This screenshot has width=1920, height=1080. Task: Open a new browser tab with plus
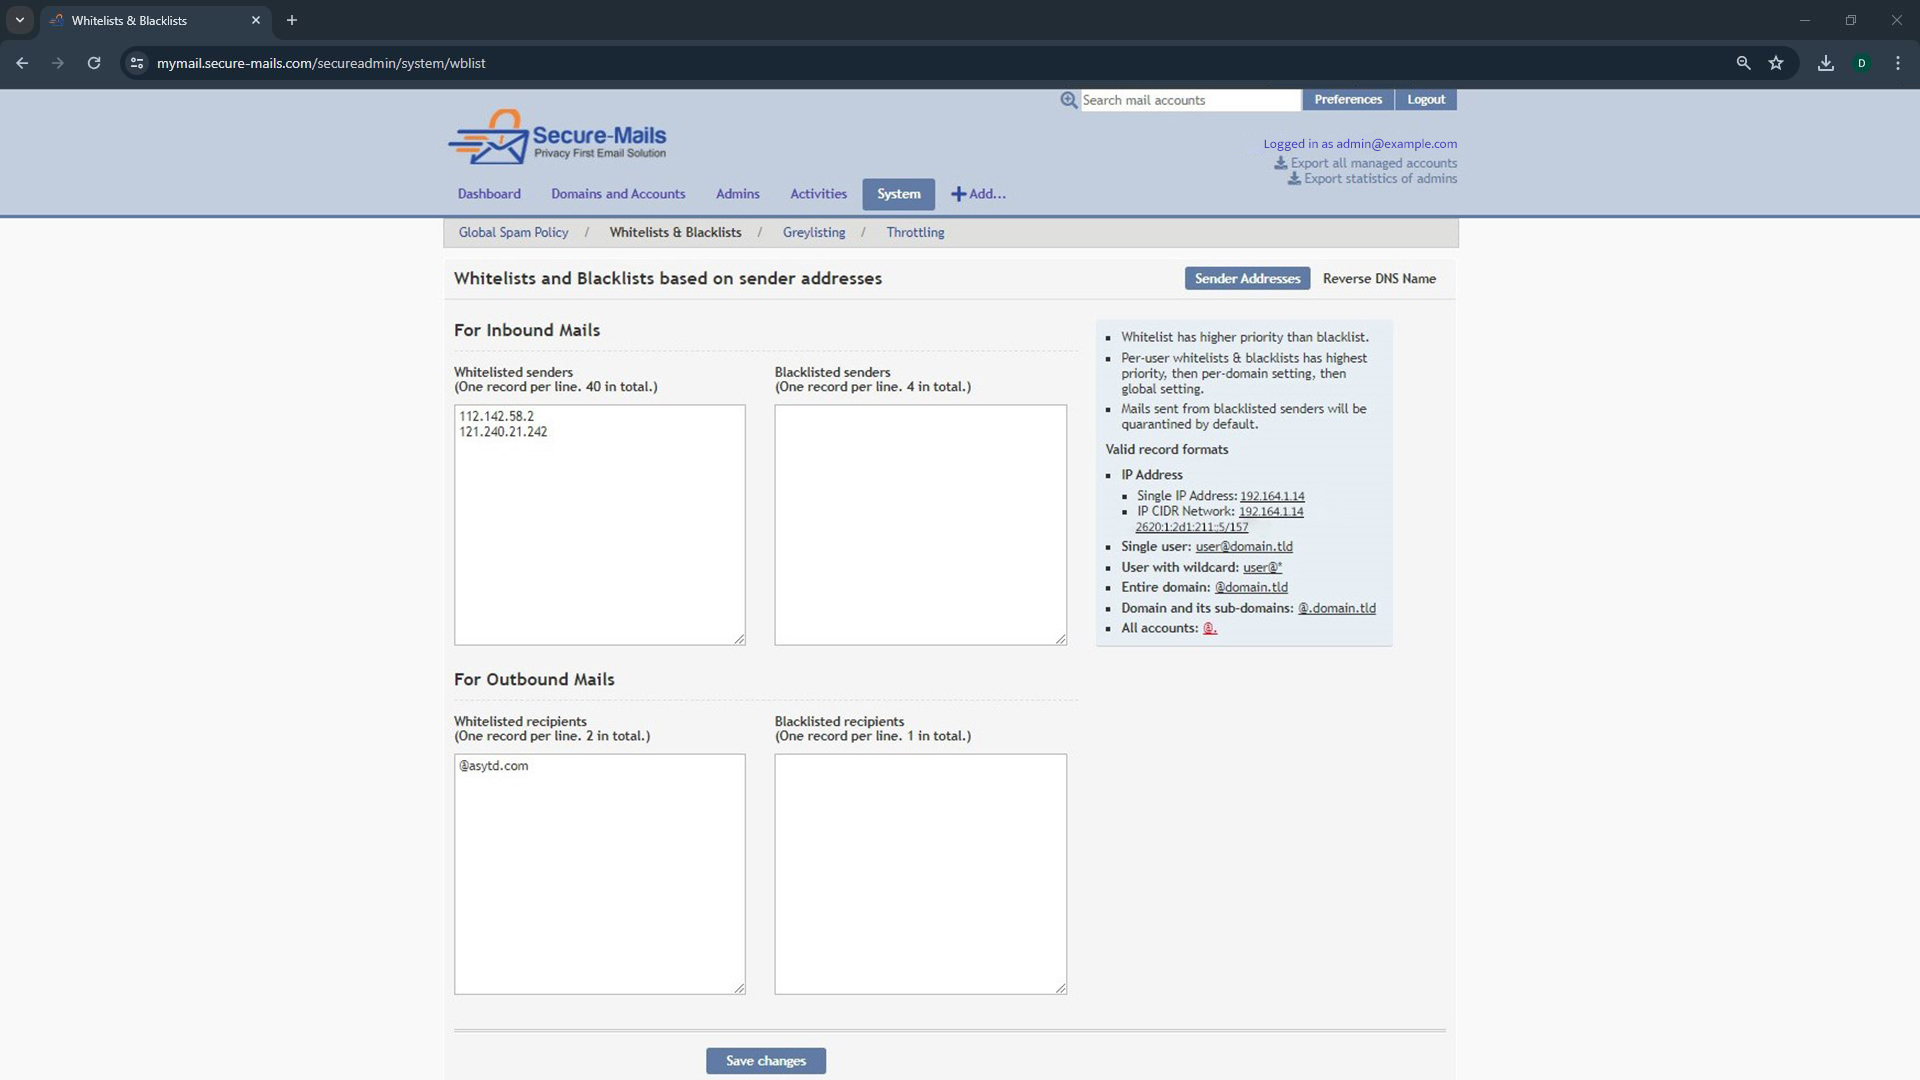click(292, 20)
